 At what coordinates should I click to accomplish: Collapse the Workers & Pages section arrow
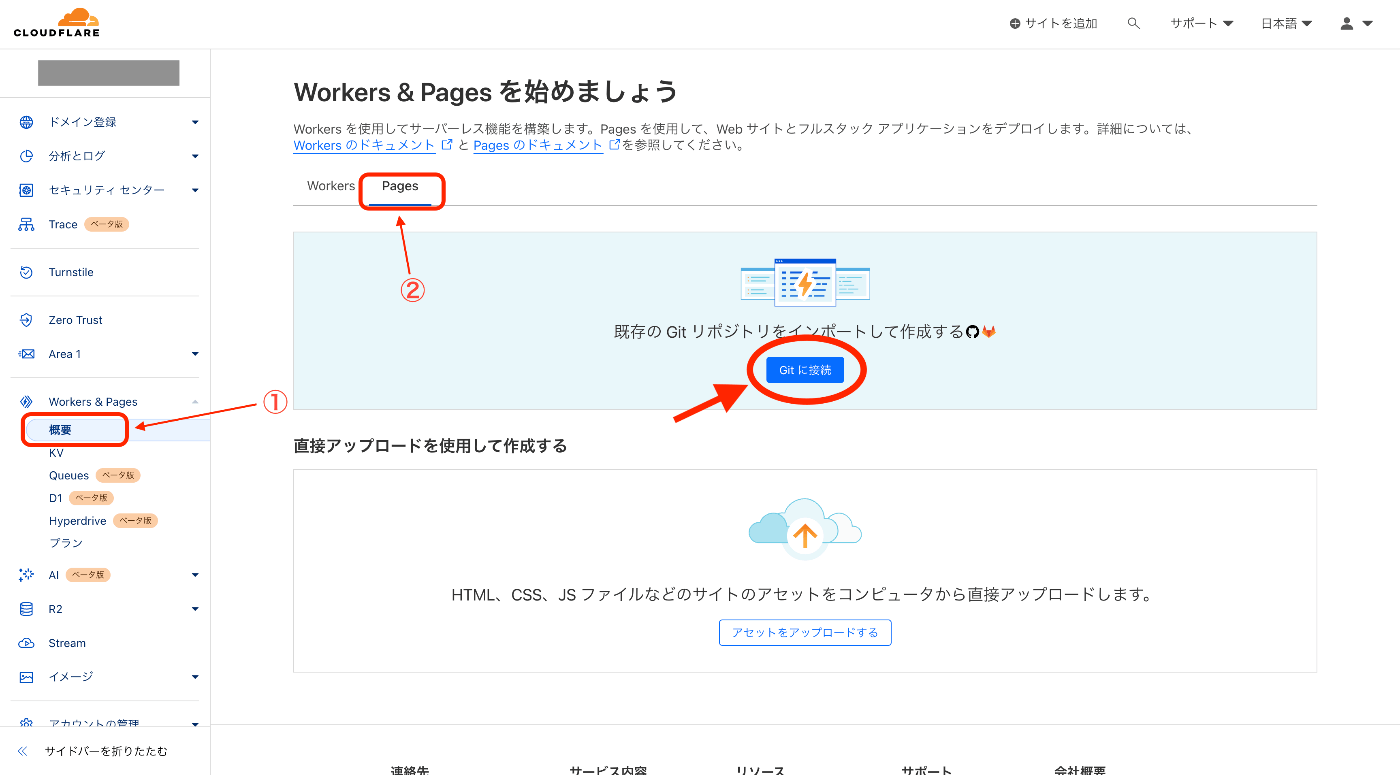tap(195, 402)
